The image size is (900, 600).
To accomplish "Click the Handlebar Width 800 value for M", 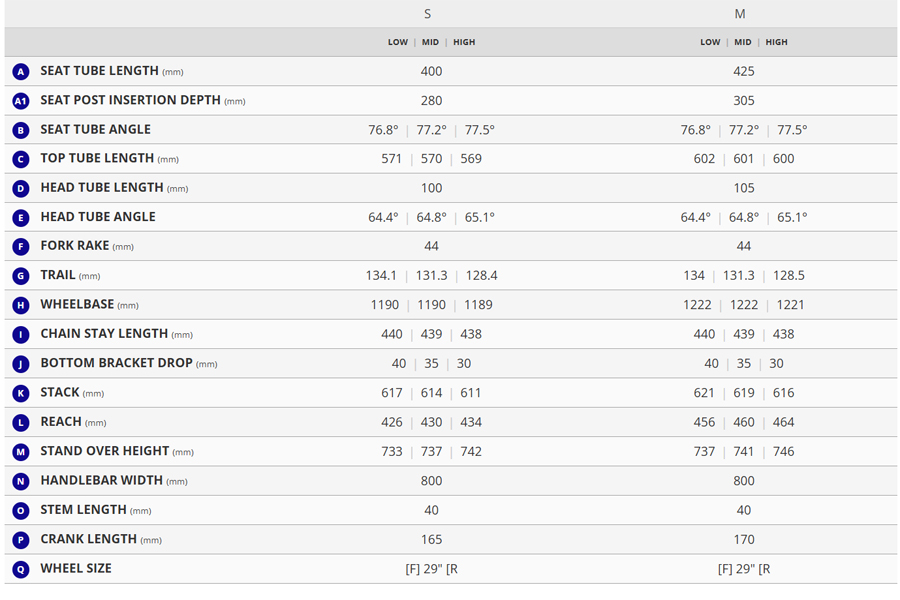I will 743,481.
